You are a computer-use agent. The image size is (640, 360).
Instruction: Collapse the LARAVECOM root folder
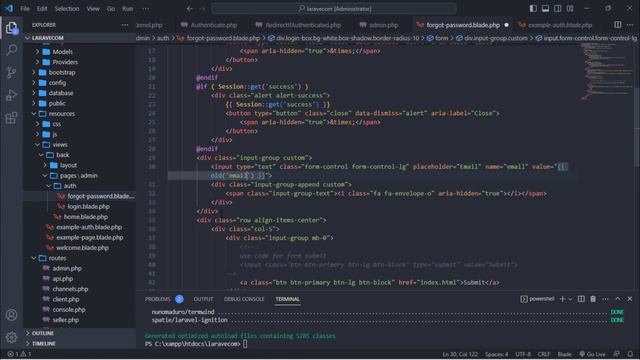point(79,38)
